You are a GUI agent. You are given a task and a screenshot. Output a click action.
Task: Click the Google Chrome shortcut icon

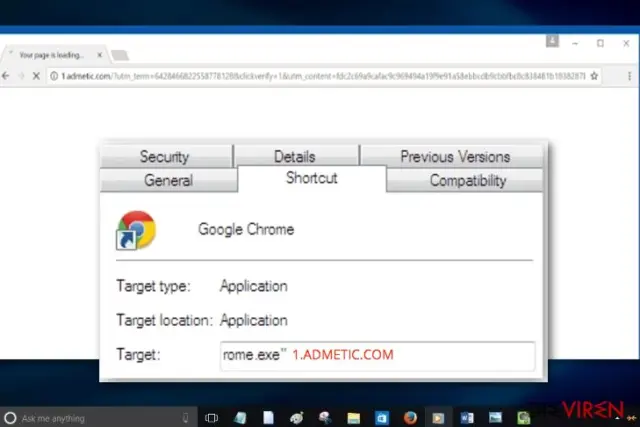click(136, 230)
